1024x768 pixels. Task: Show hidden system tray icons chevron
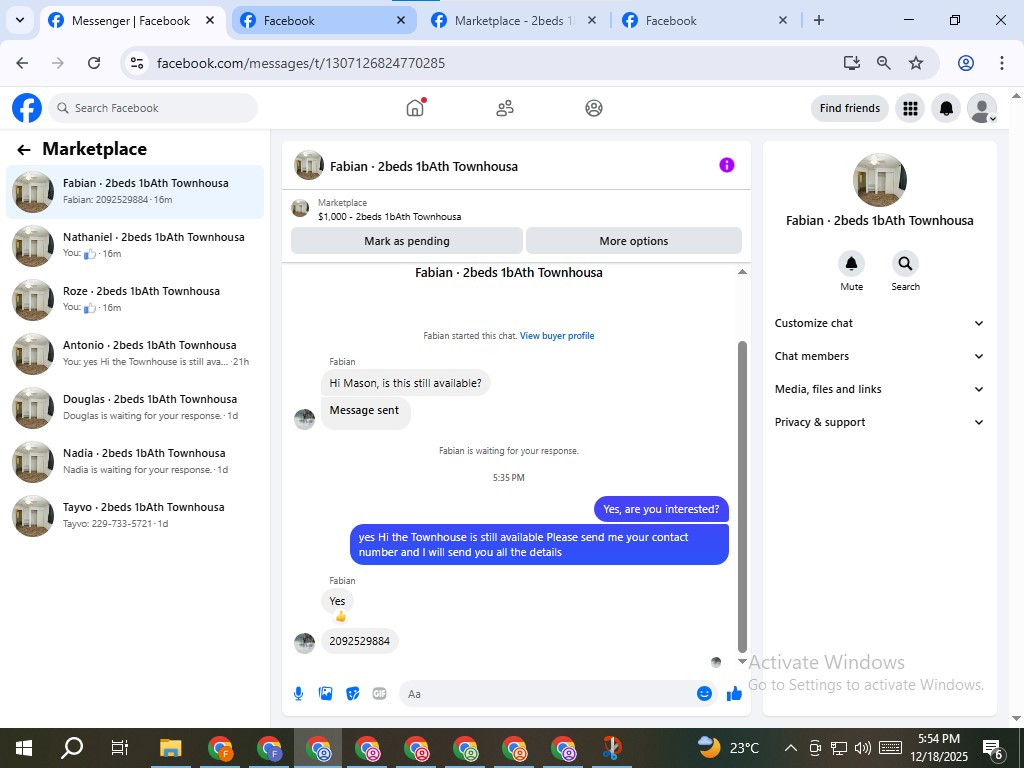[x=790, y=748]
